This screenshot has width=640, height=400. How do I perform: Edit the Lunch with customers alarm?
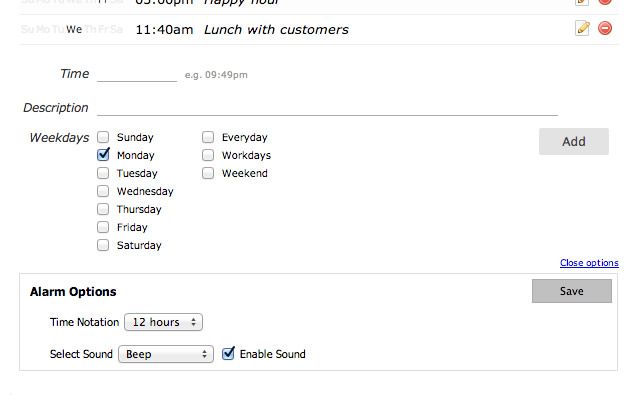pyautogui.click(x=583, y=29)
